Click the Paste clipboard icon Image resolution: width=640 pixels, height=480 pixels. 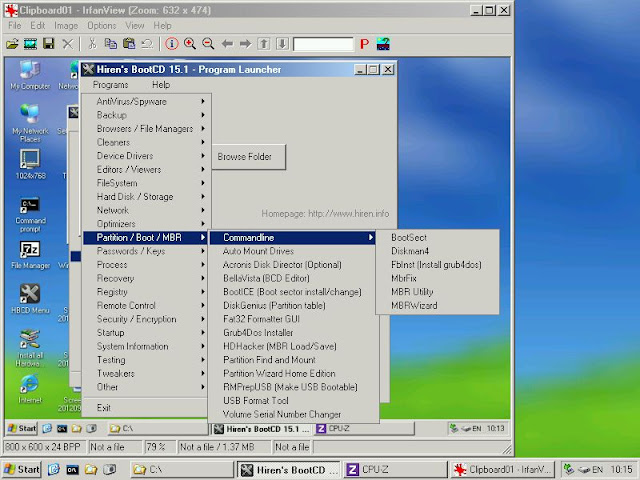129,44
